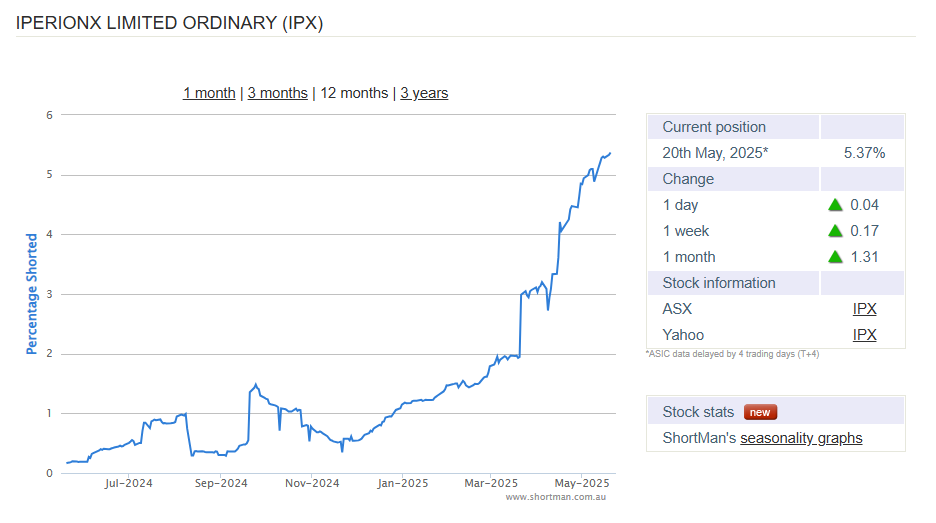Click the ASIC data delay footnote
This screenshot has width=936, height=523.
(x=732, y=354)
